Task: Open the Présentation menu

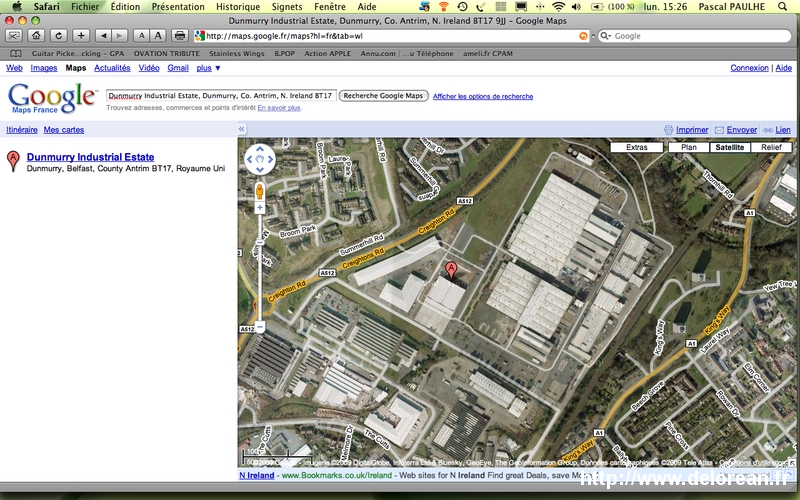Action: [x=178, y=7]
